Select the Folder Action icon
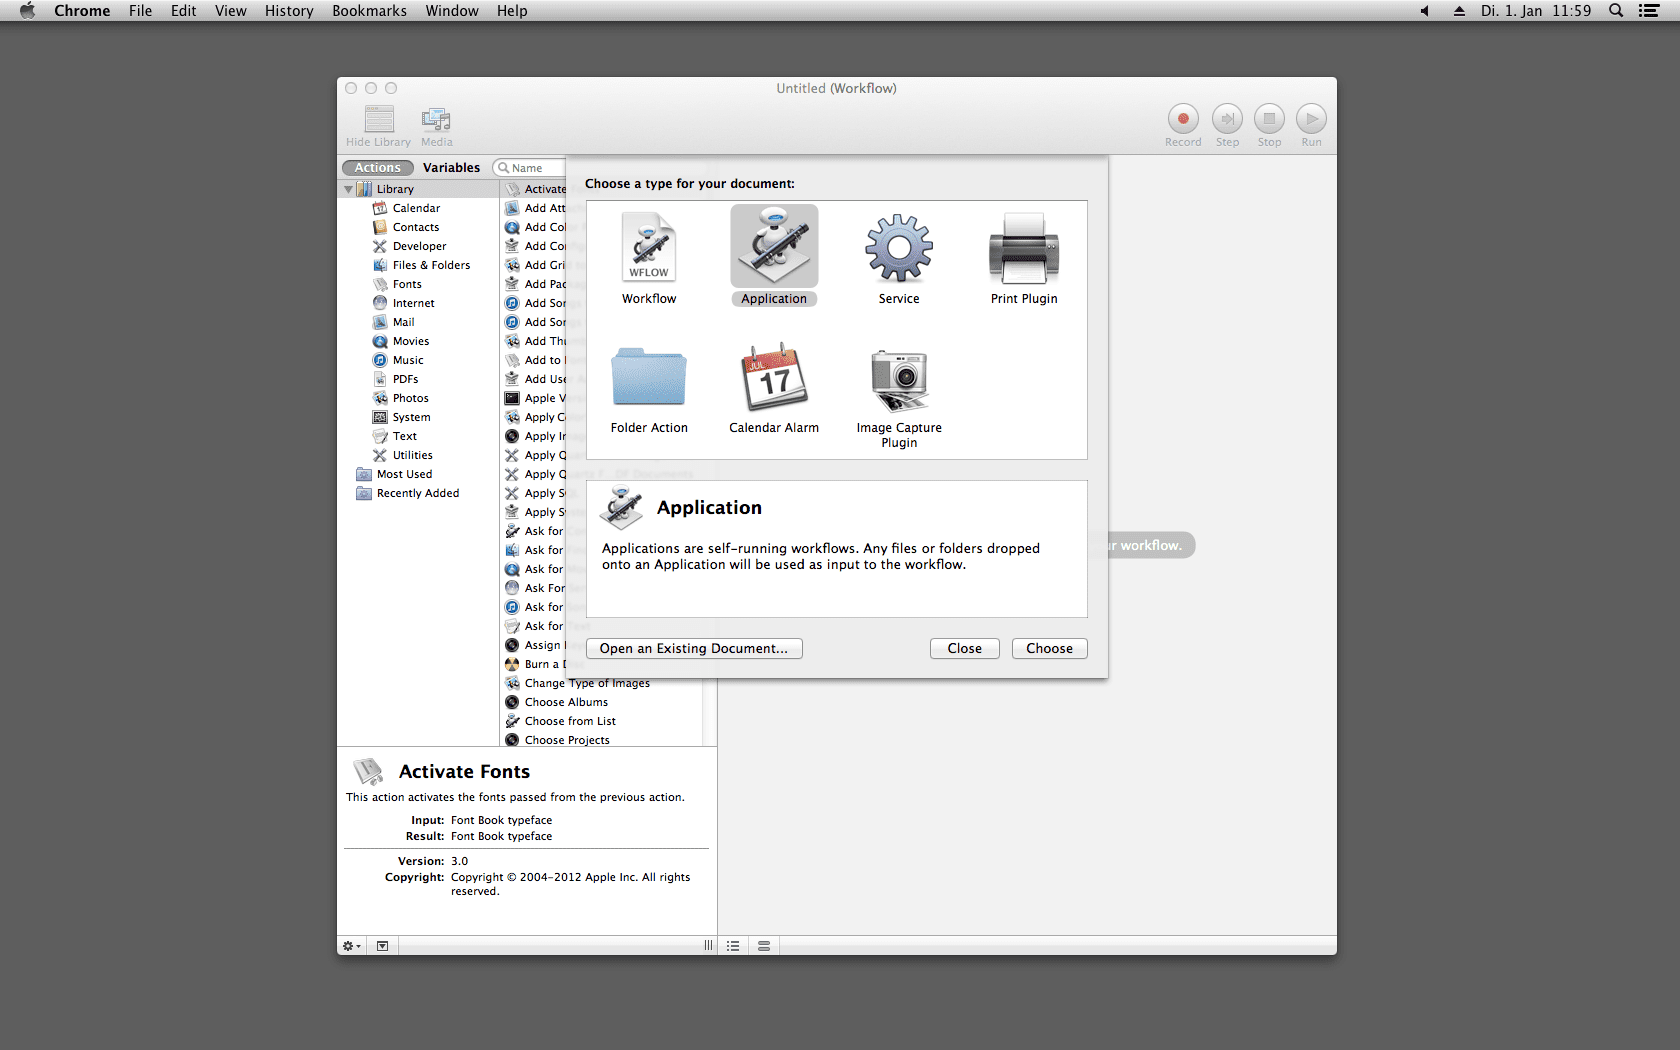Screen dimensions: 1680x1050 click(649, 376)
